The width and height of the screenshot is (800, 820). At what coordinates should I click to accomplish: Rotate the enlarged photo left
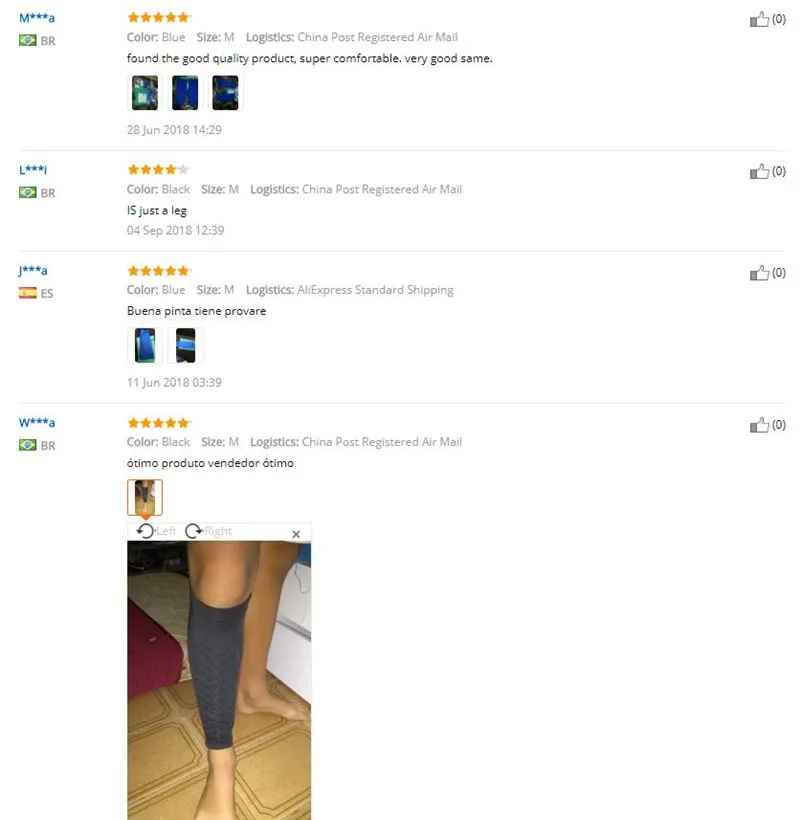tap(156, 531)
